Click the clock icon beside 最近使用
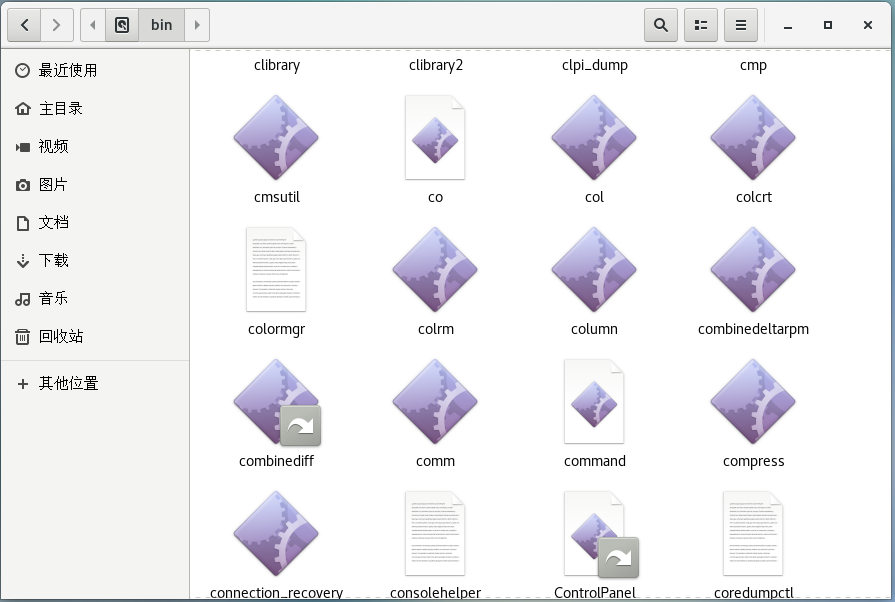Viewport: 895px width, 602px height. tap(22, 71)
